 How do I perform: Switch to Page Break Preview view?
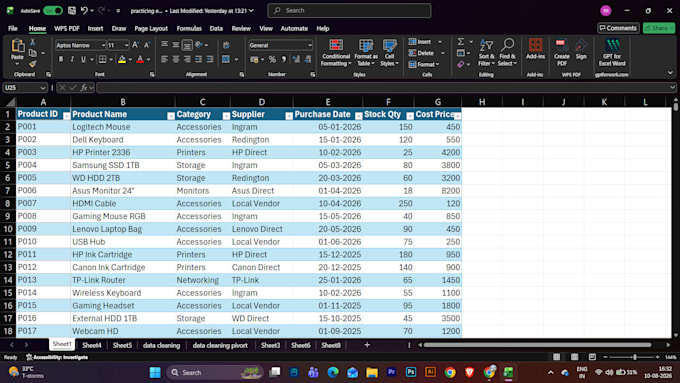[592, 357]
